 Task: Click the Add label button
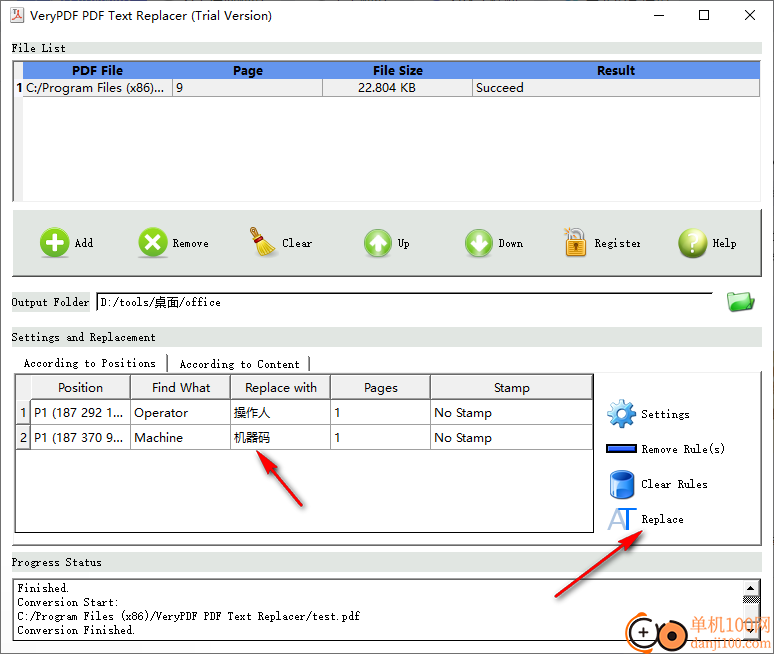[84, 243]
